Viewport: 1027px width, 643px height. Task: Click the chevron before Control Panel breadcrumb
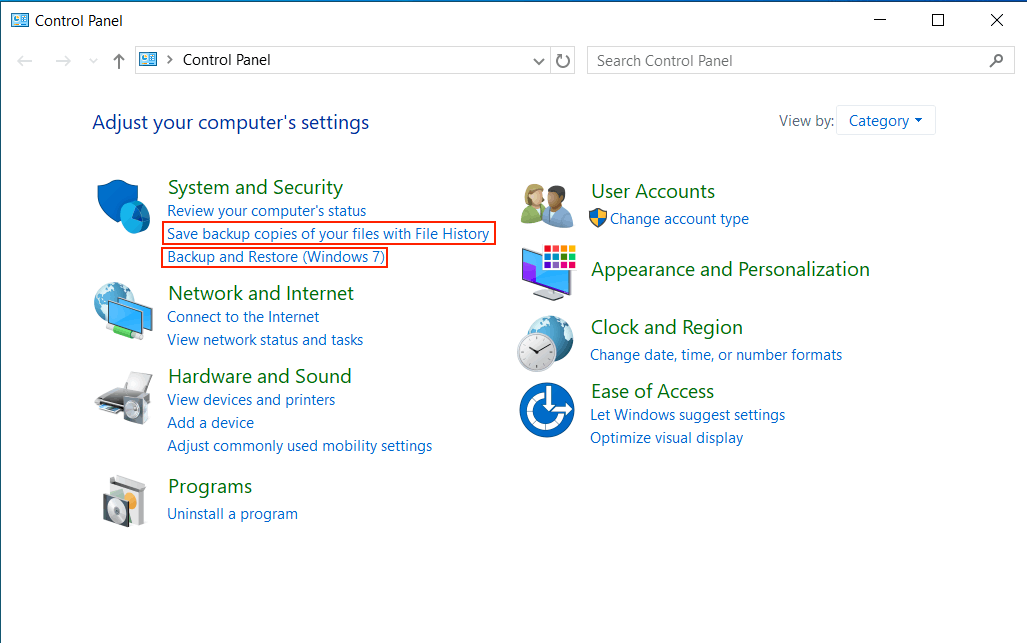[170, 60]
